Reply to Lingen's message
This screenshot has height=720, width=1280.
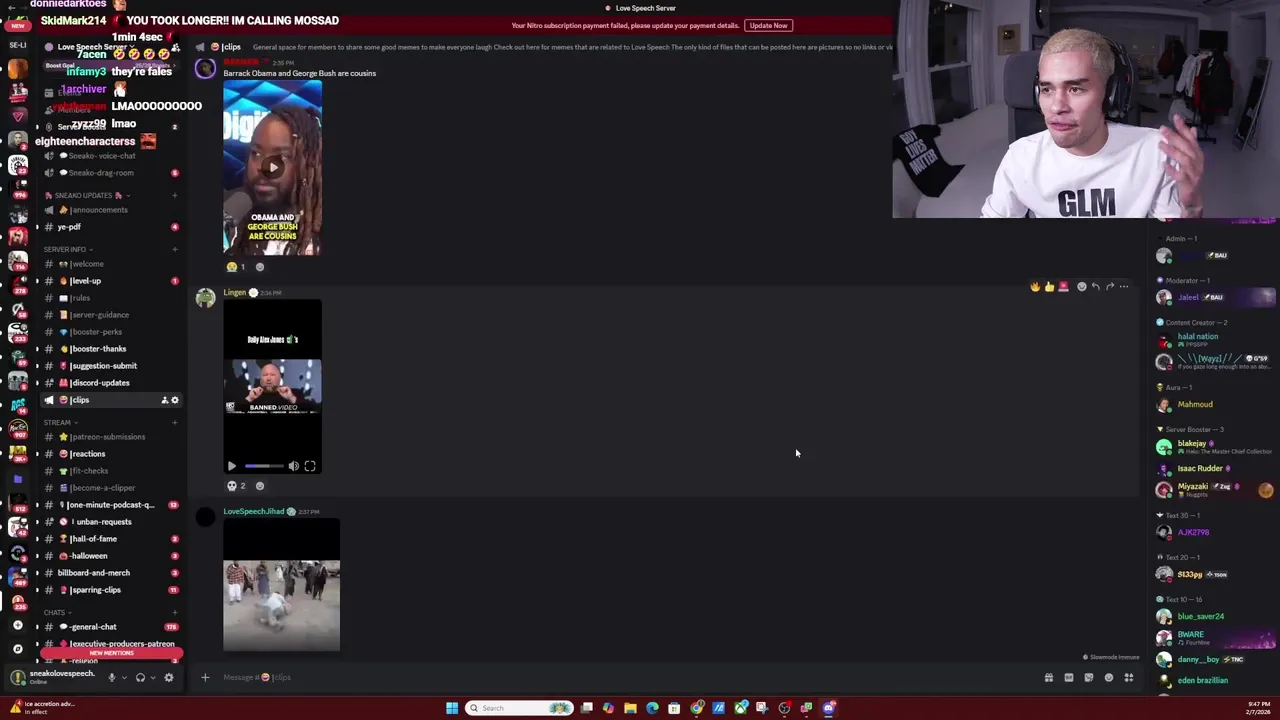pyautogui.click(x=1095, y=287)
